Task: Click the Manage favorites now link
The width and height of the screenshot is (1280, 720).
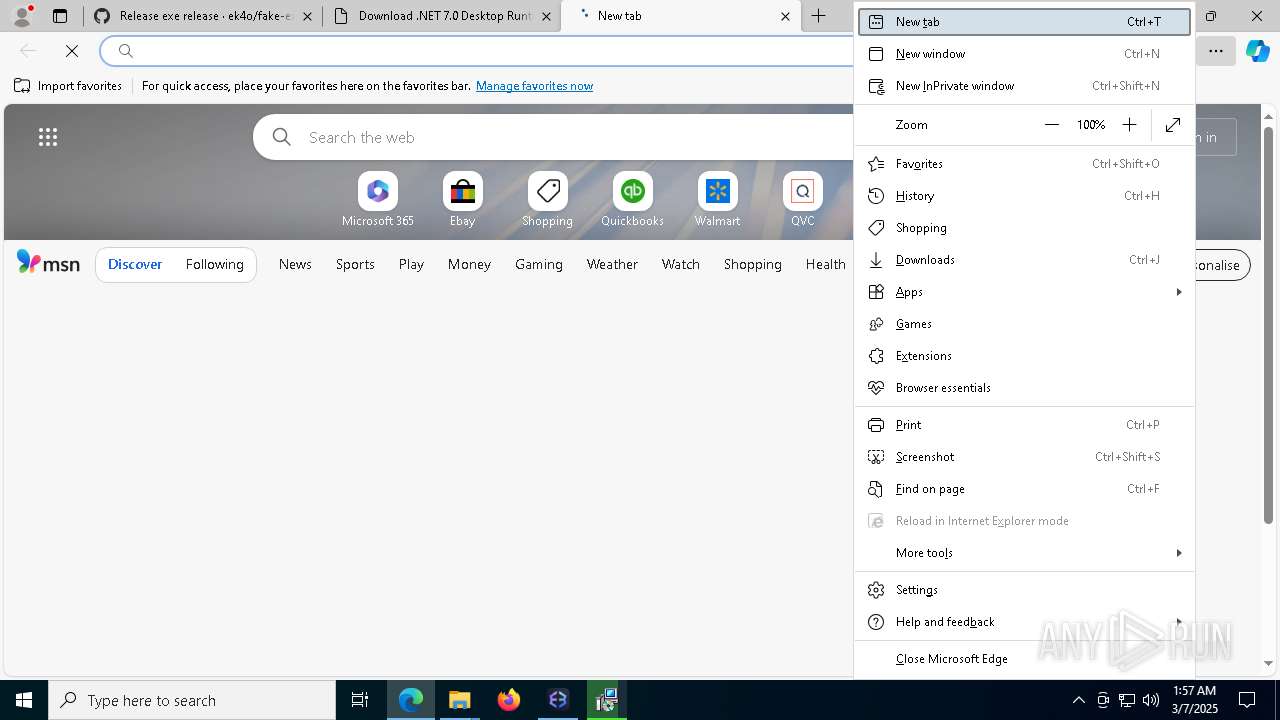Action: 534,86
